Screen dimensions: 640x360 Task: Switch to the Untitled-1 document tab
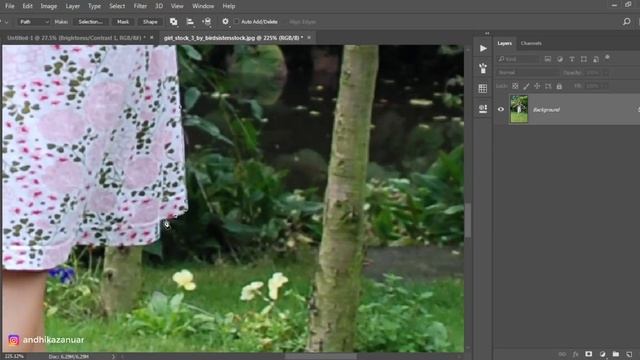[76, 38]
